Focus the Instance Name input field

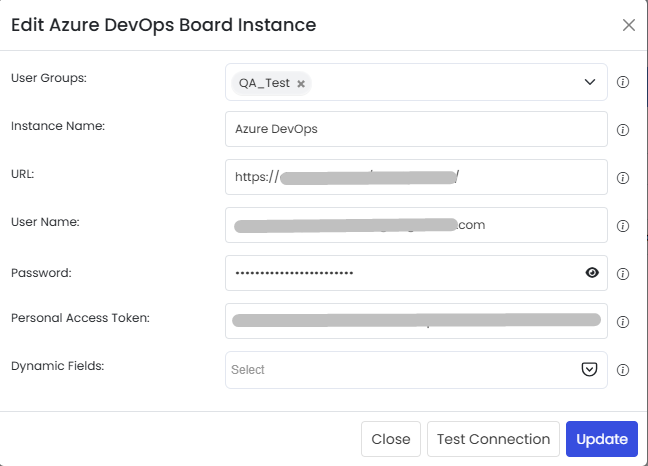416,129
